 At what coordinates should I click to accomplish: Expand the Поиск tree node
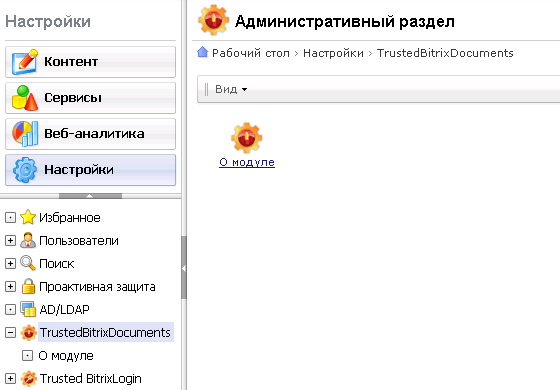click(10, 264)
